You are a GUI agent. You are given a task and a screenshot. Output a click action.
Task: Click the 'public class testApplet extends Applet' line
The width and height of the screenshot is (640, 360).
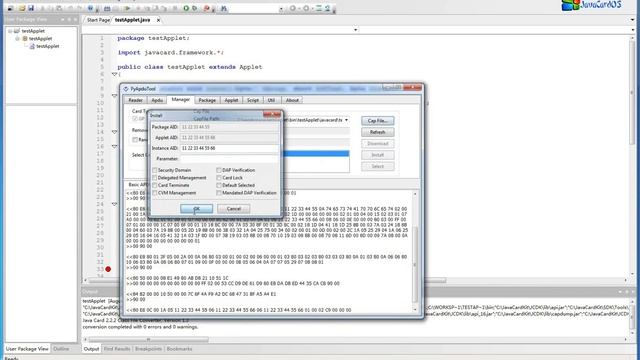point(190,67)
